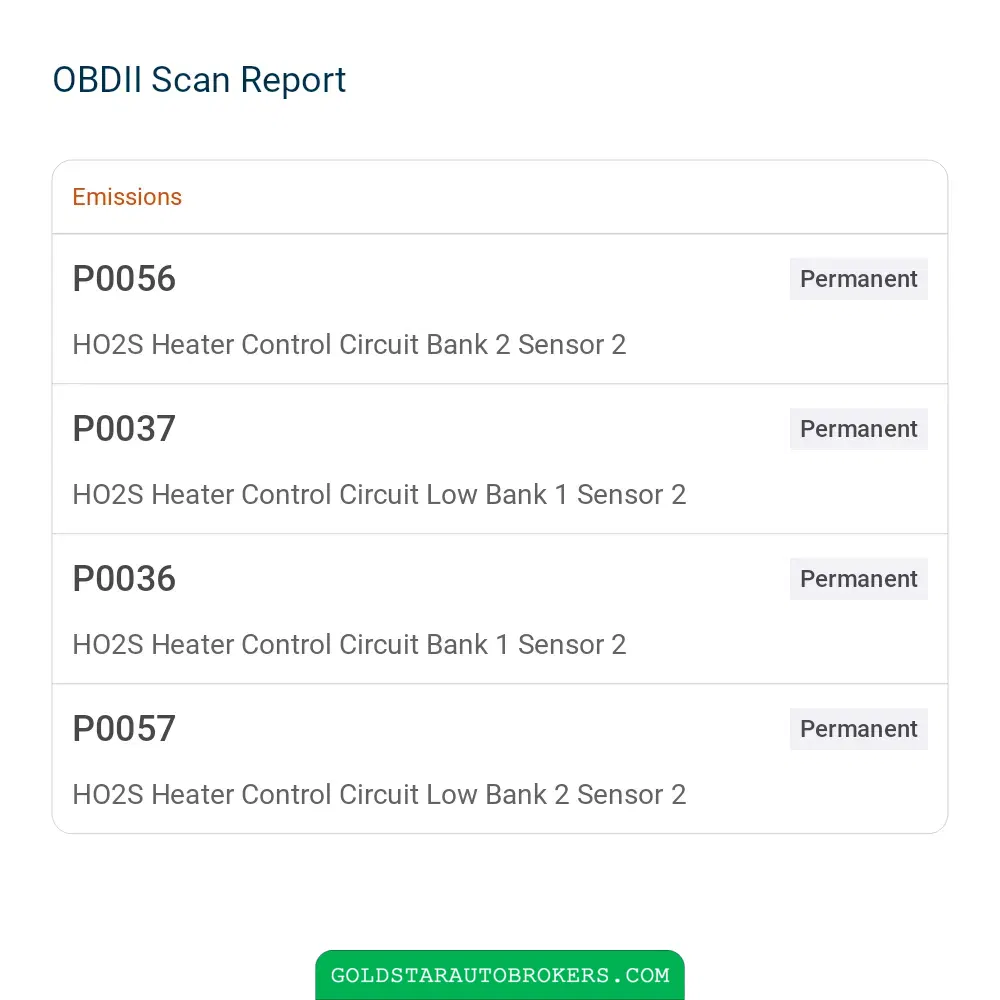Select the P0037 Low Bank 1 description text
The height and width of the screenshot is (1000, 1000).
pyautogui.click(x=379, y=495)
